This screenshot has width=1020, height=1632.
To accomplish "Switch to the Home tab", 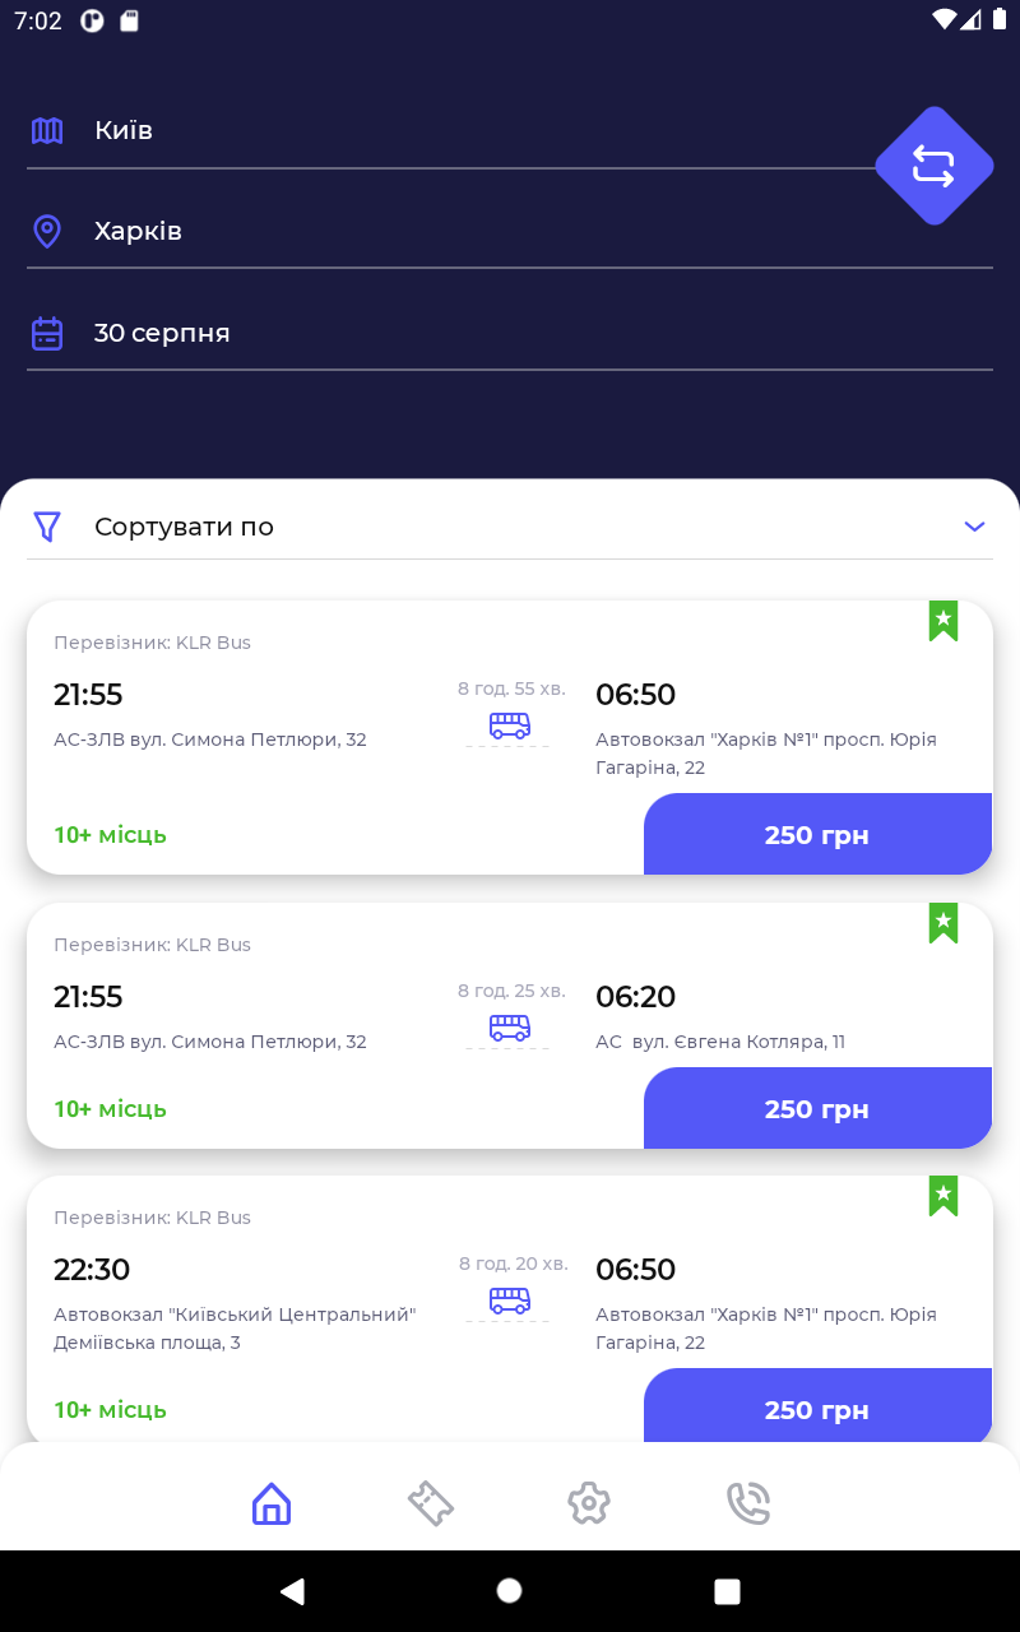I will click(x=271, y=1502).
